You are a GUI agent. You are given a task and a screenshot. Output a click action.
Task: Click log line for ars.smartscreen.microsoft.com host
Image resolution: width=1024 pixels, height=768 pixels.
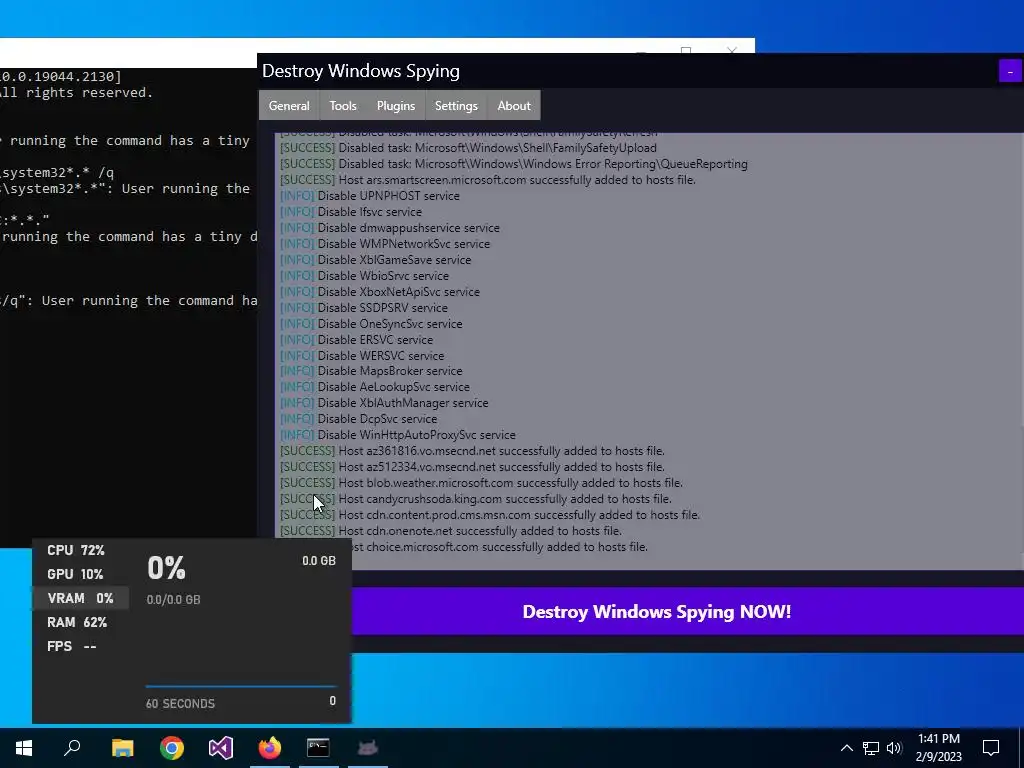click(488, 180)
